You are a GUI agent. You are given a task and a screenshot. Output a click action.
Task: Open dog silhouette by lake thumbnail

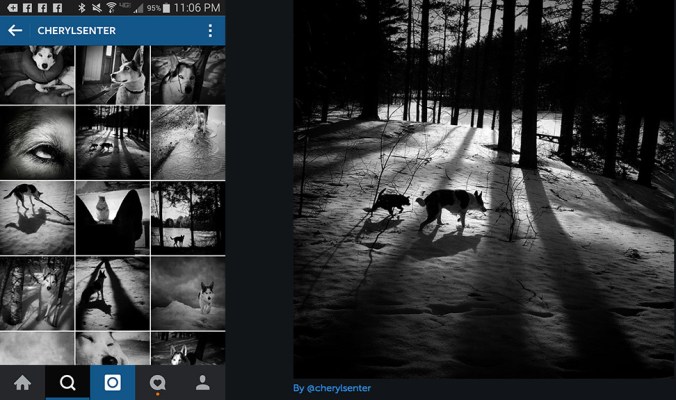point(188,217)
